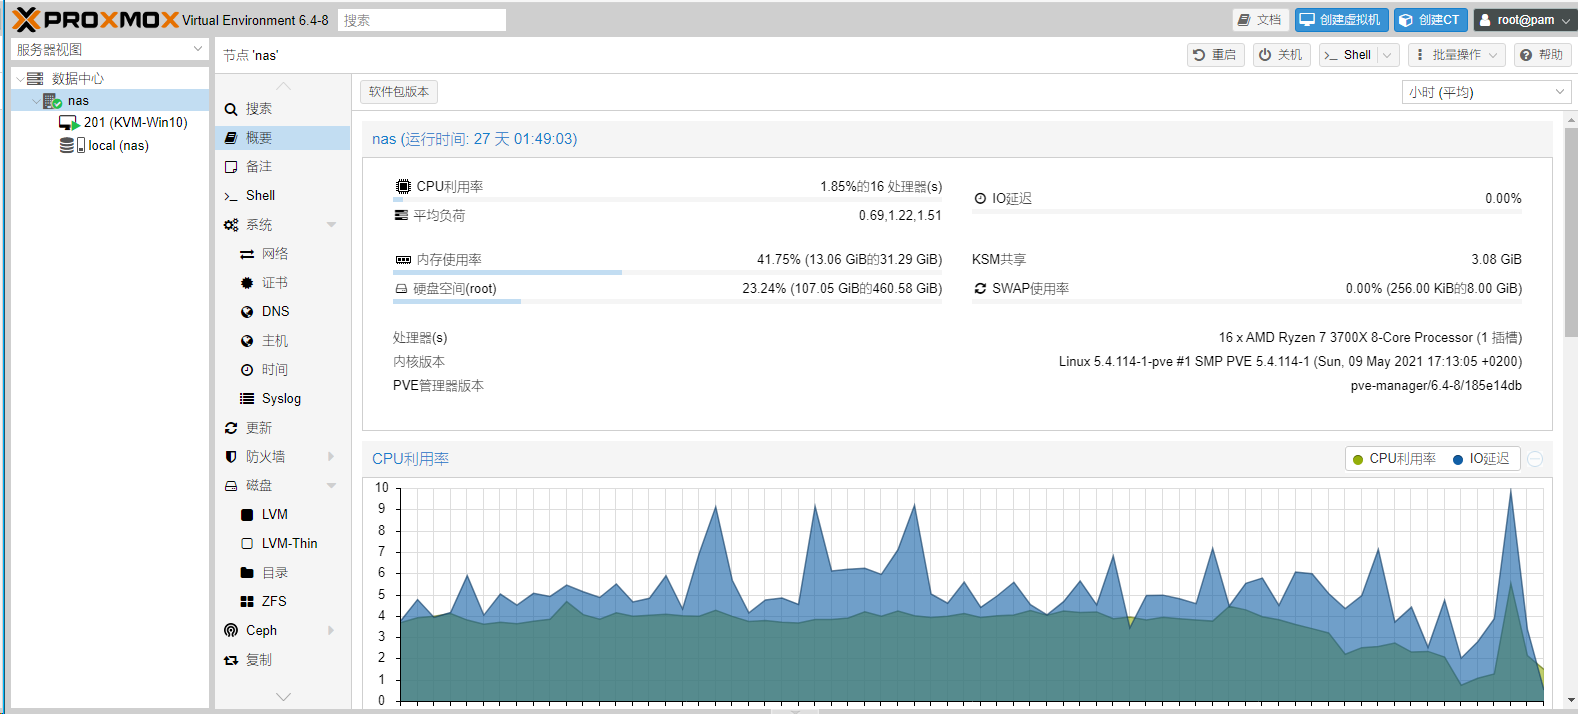Select the 数据中心 datacenter item

(78, 78)
